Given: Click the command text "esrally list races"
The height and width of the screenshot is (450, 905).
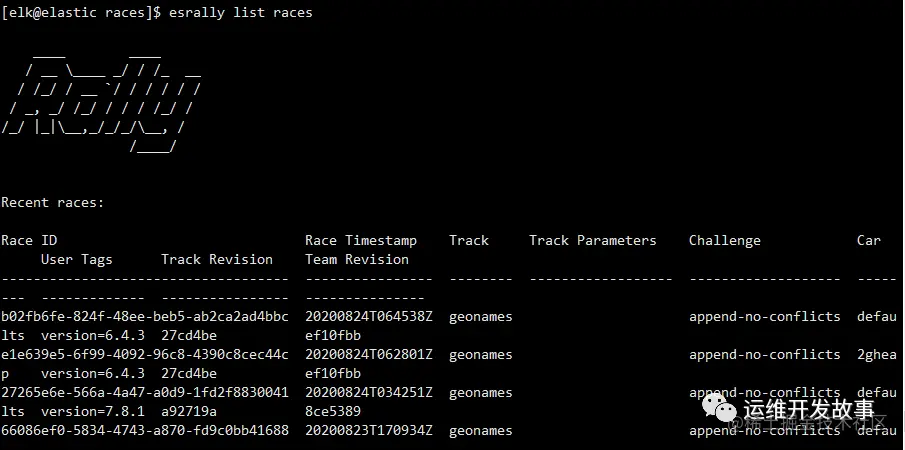Looking at the screenshot, I should pos(241,13).
